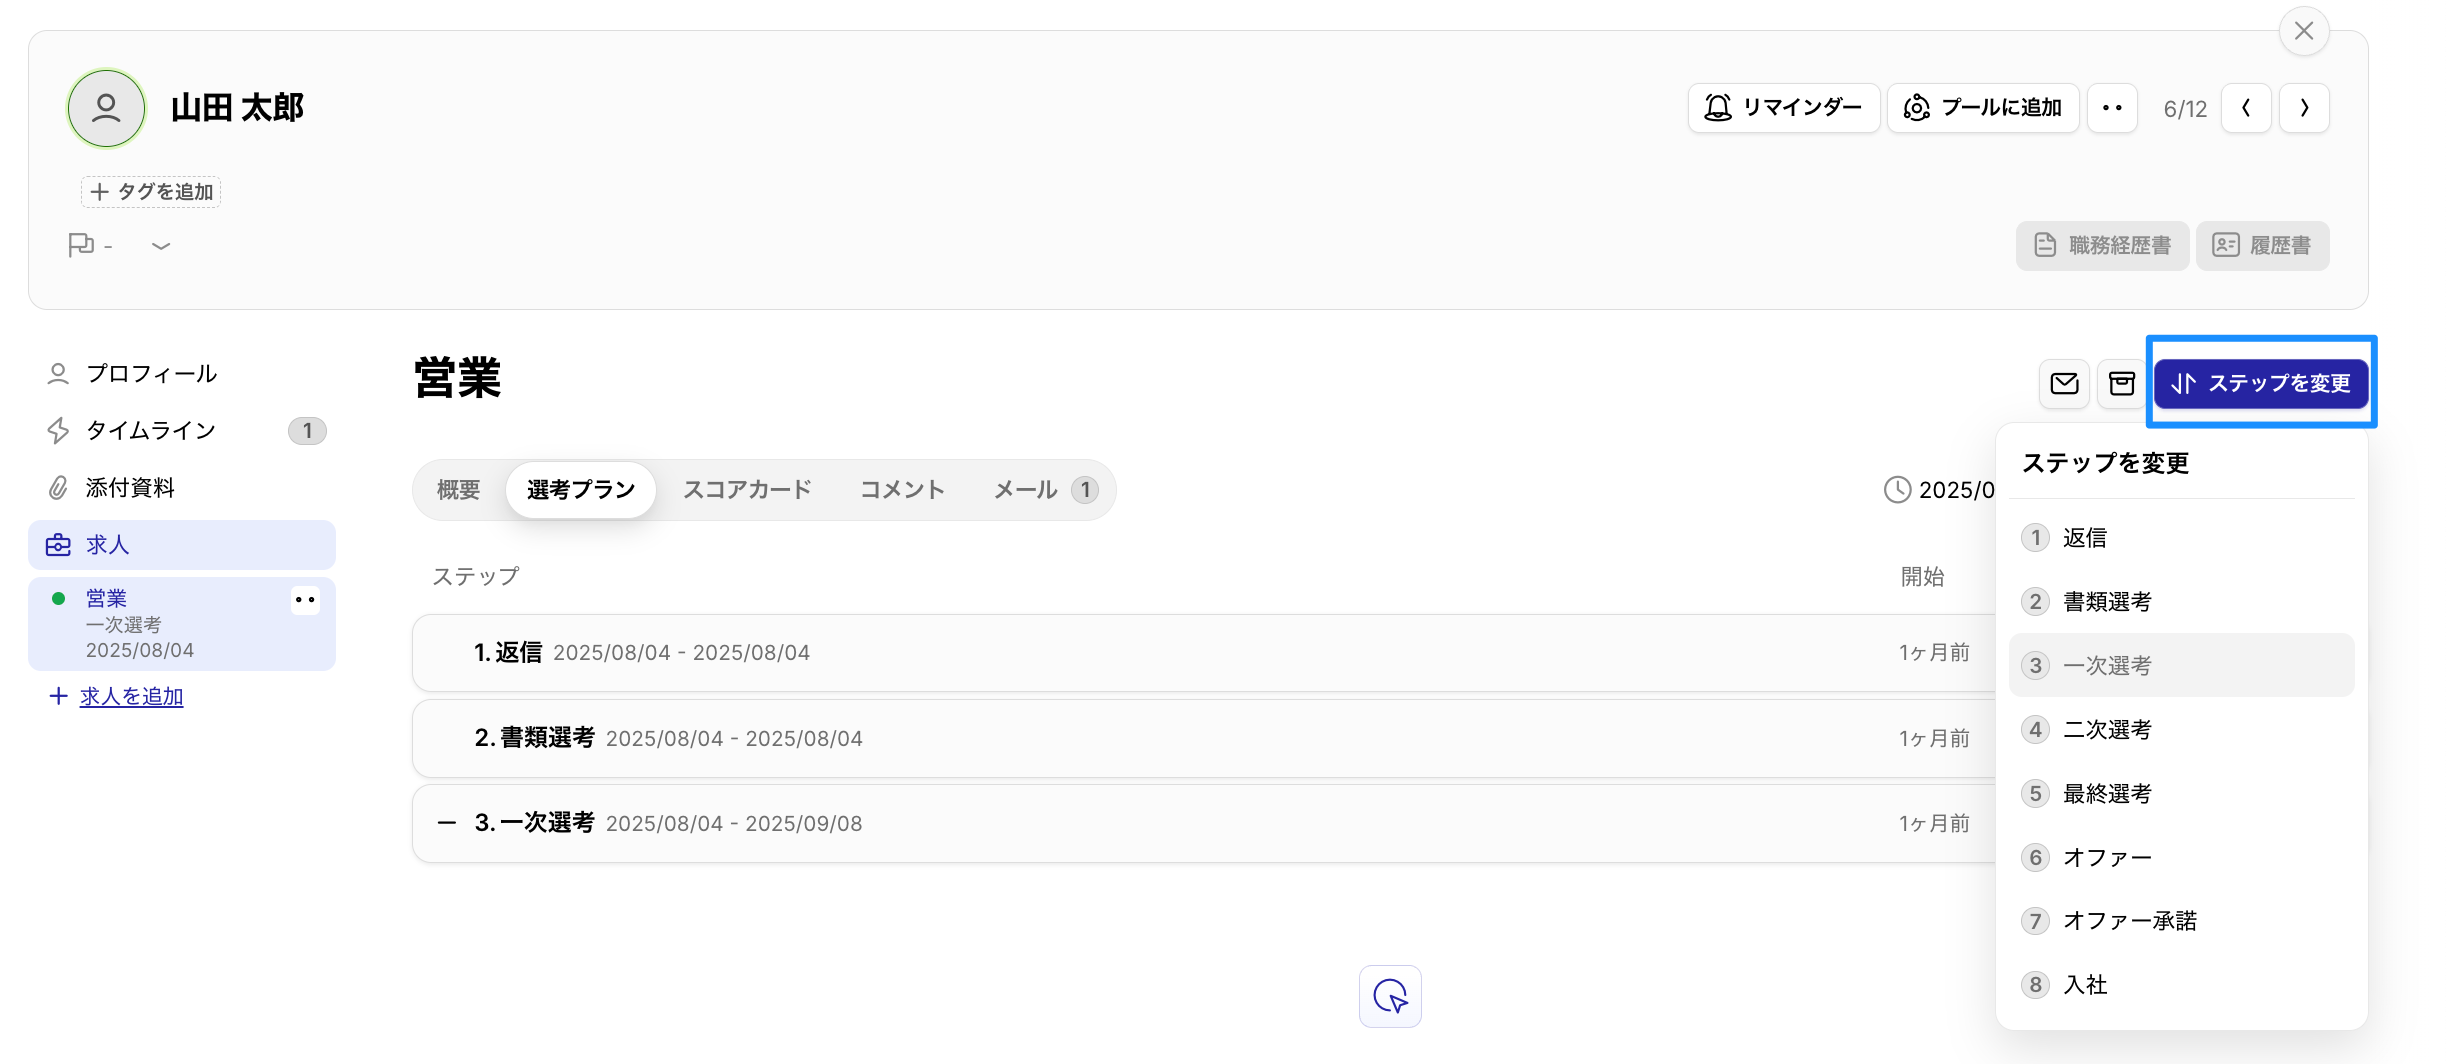Collapse step 3 一次選考 with the minus control
The image size is (2446, 1064).
[x=446, y=822]
